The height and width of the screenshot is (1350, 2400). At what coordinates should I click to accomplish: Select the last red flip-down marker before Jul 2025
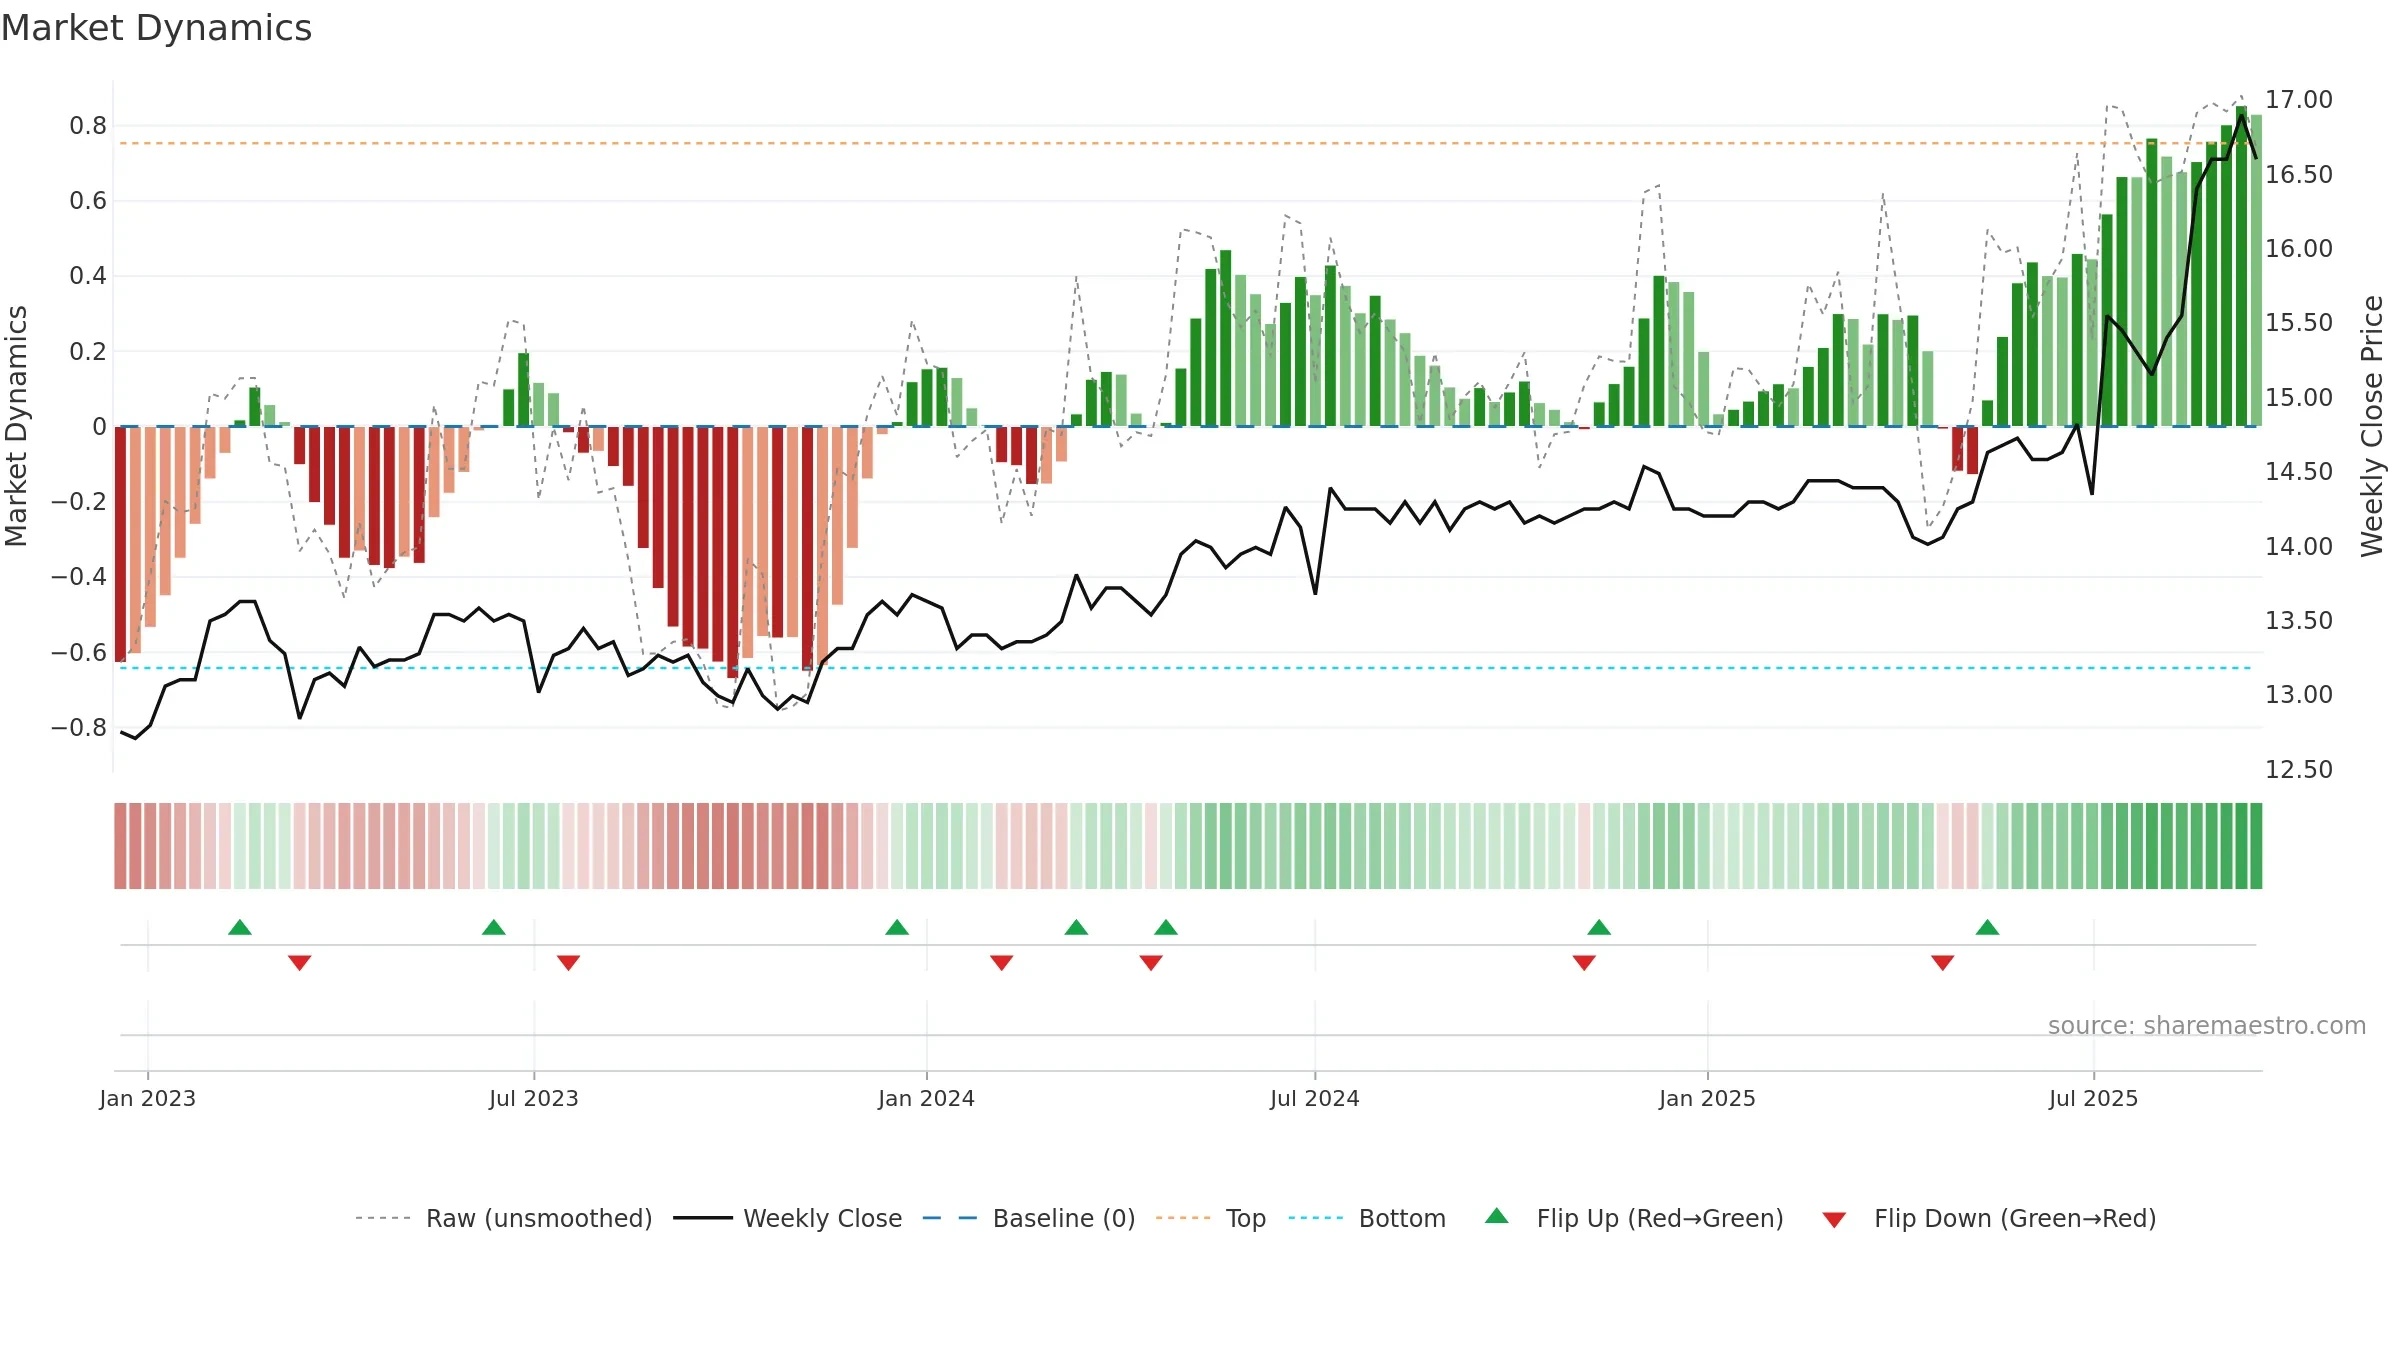tap(1943, 962)
